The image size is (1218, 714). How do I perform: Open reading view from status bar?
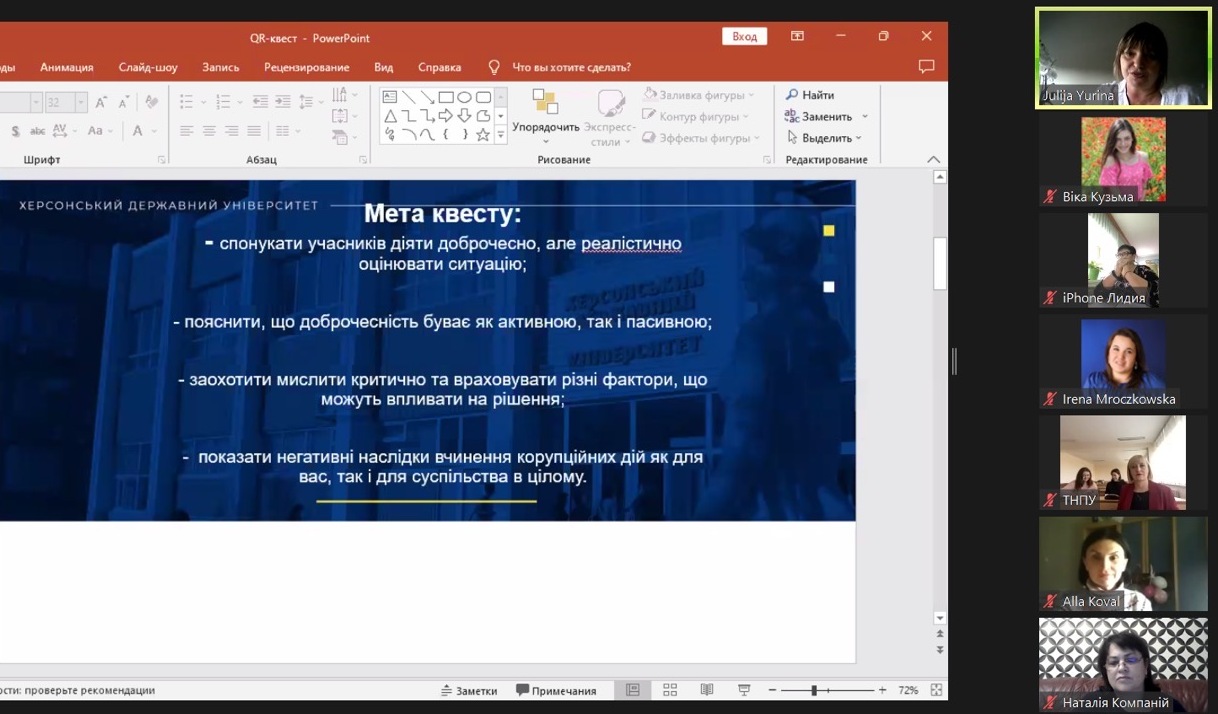coord(707,690)
